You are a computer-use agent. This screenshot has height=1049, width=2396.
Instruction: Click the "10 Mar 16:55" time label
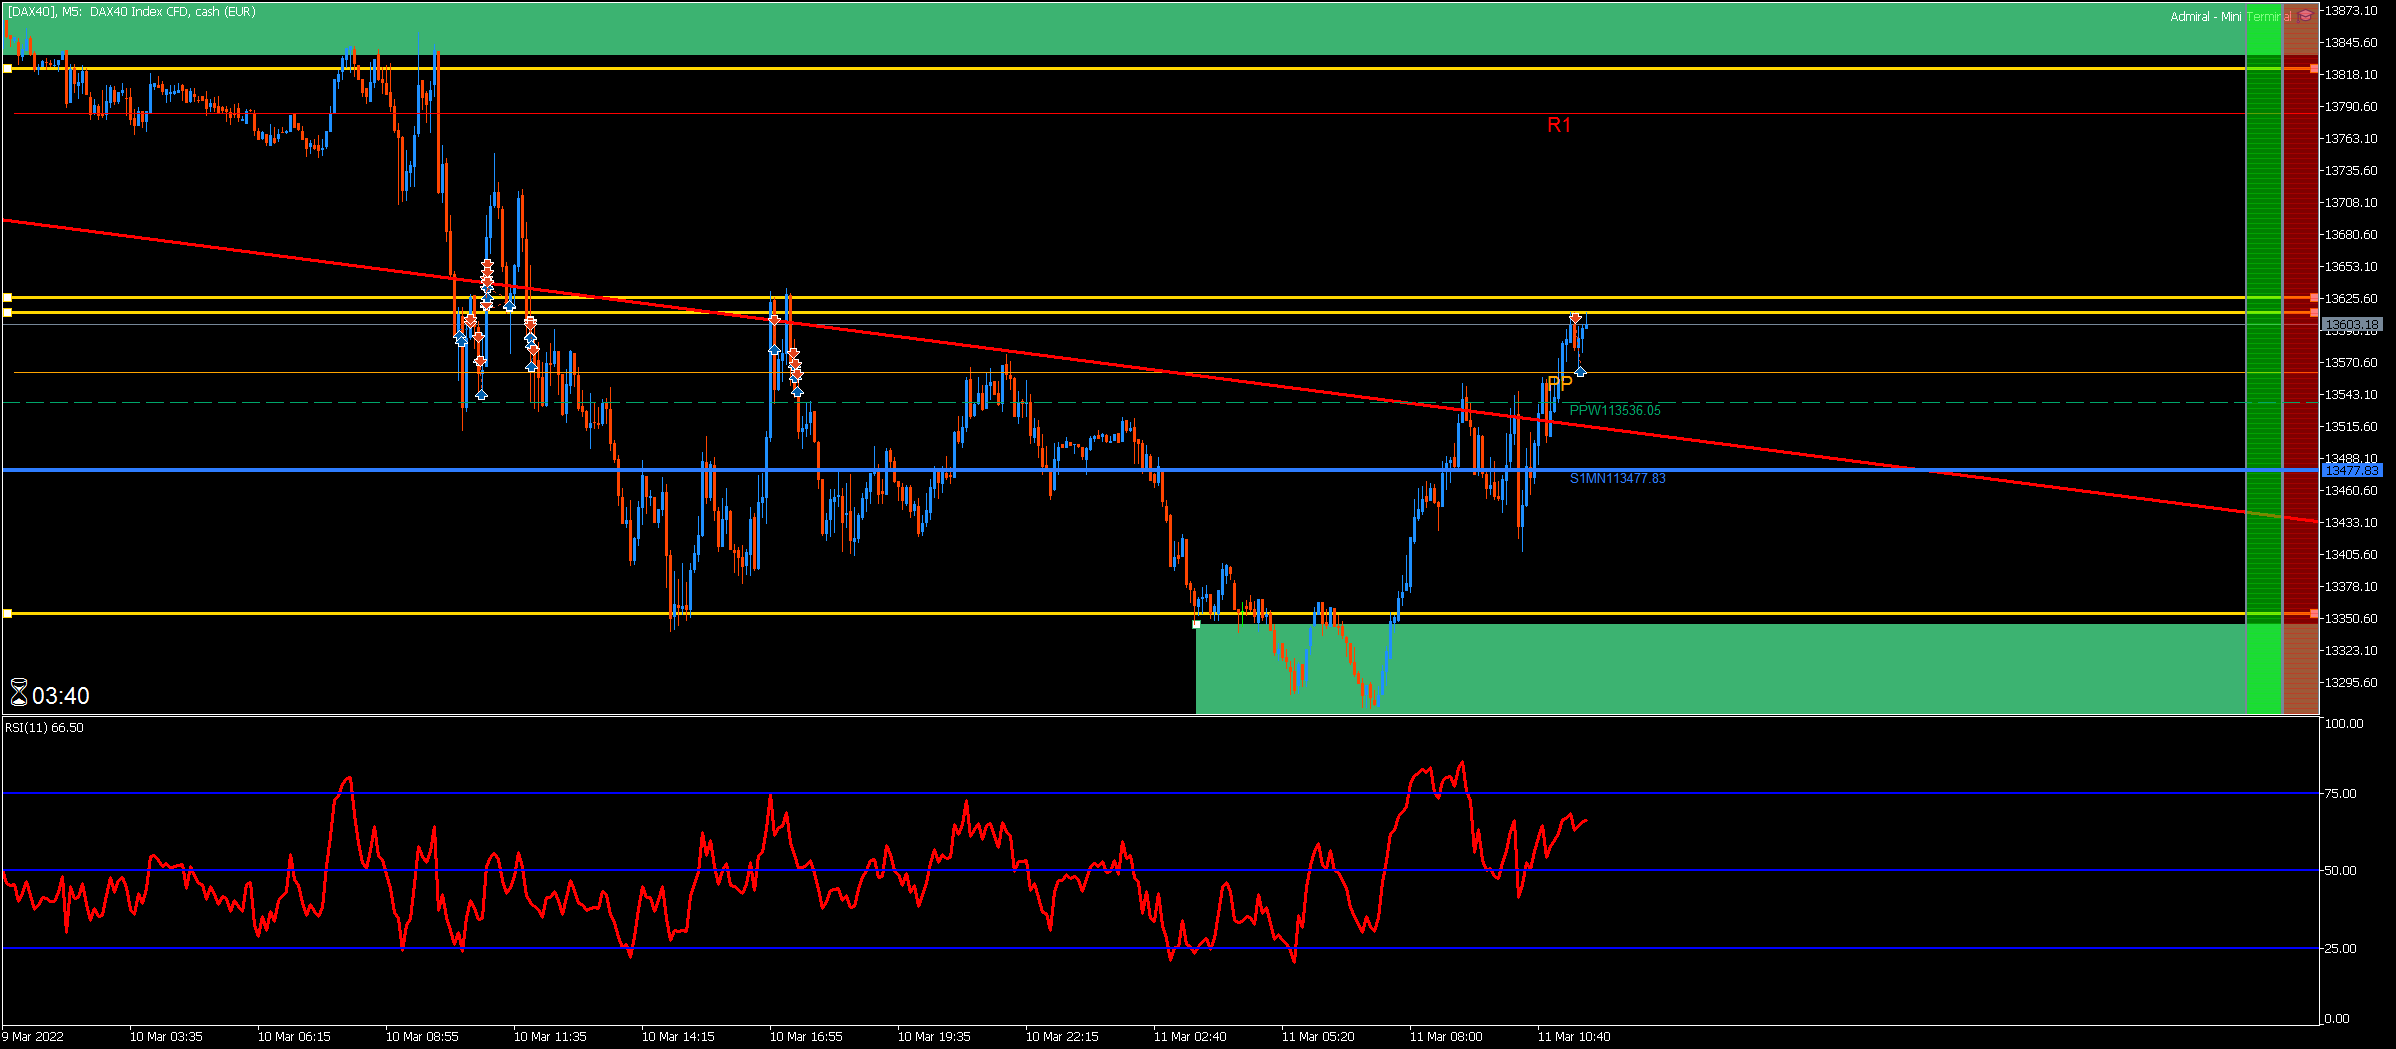[x=806, y=1037]
